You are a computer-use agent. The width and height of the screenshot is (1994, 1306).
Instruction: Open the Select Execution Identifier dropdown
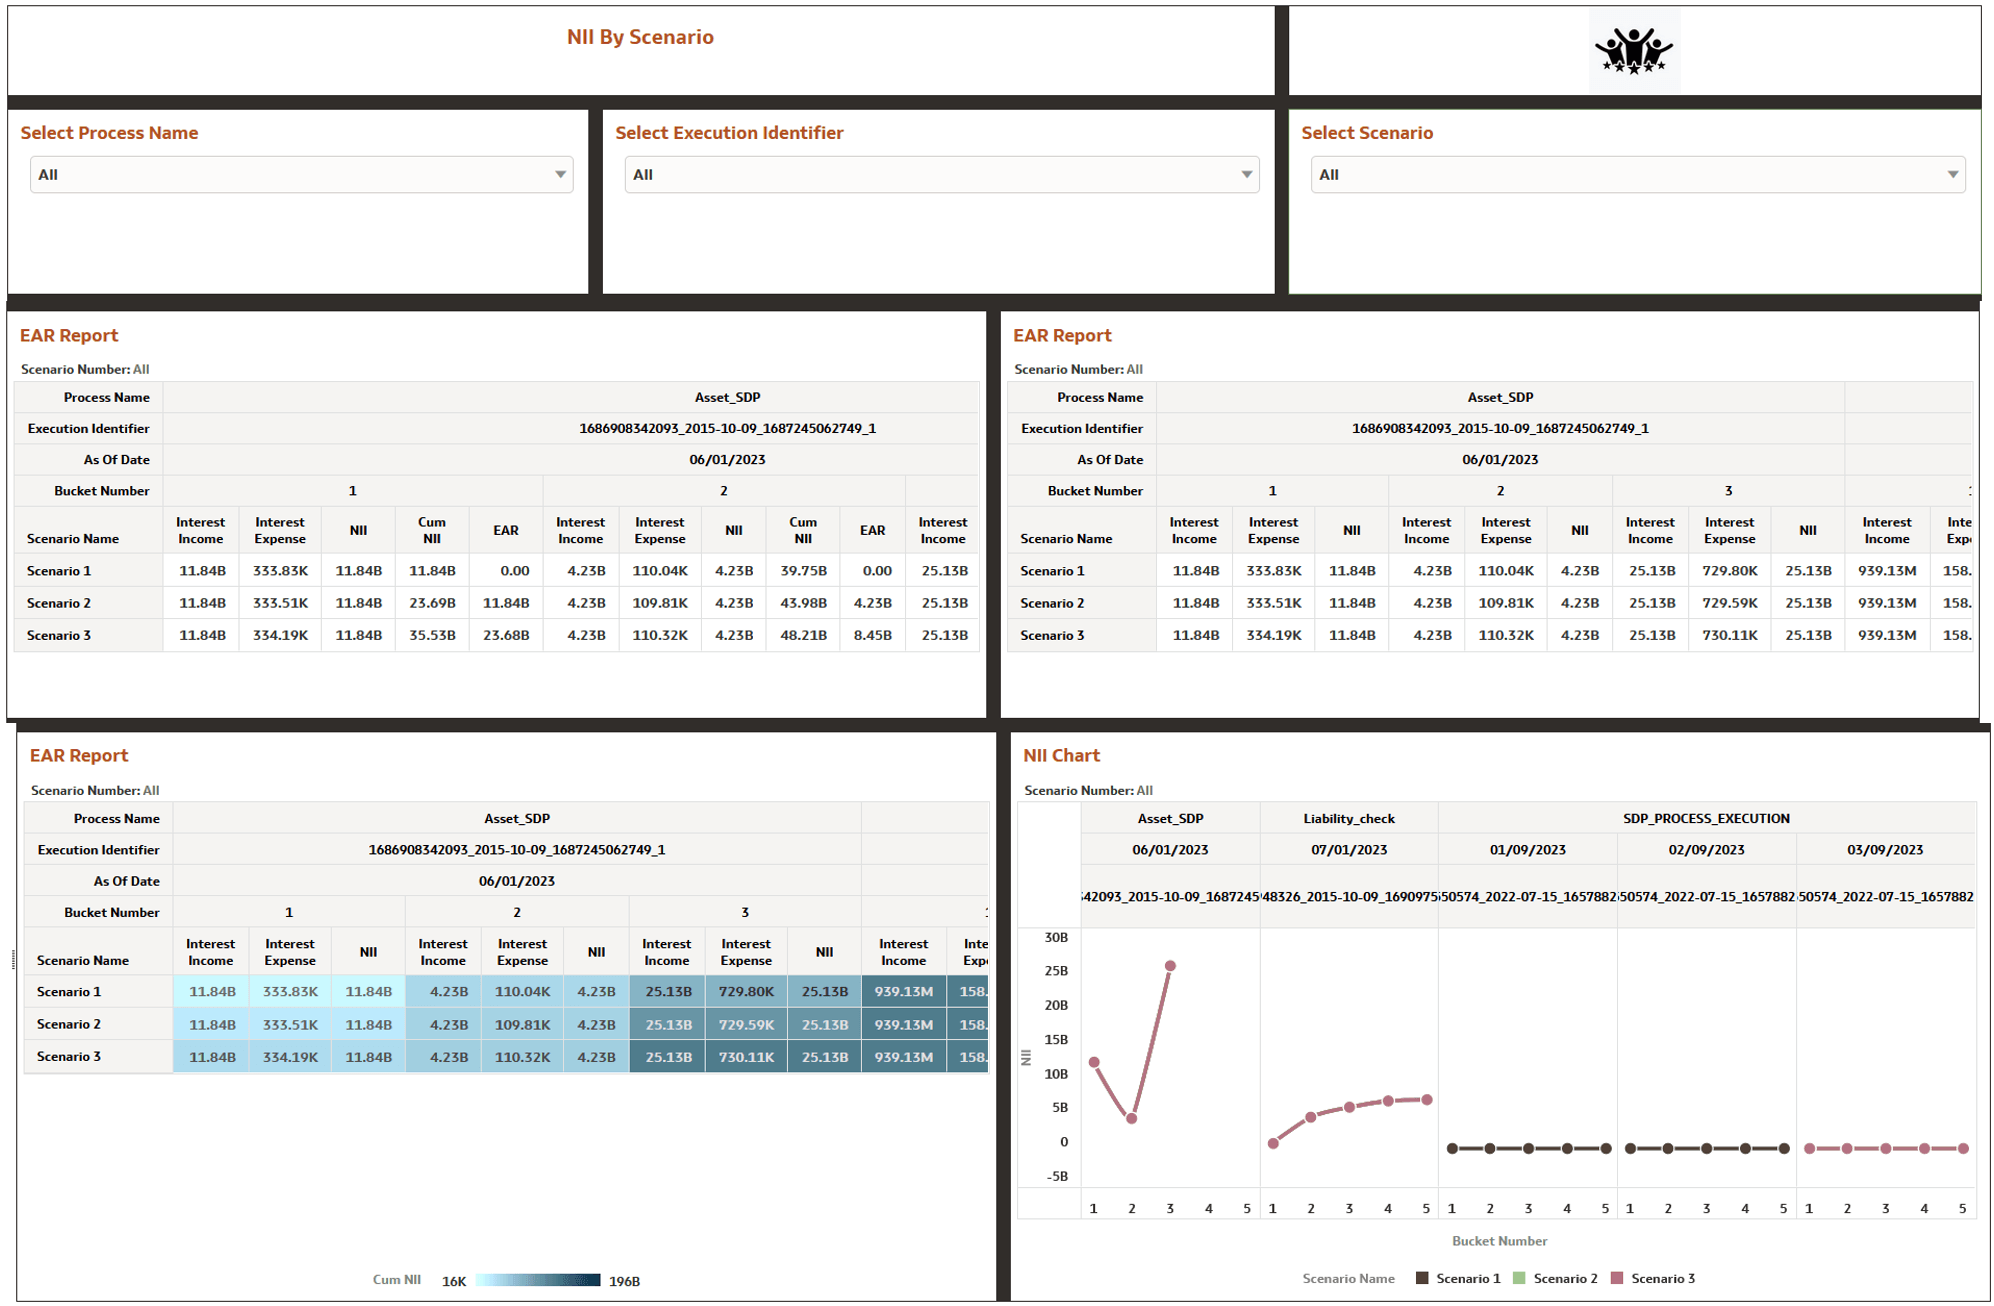coord(940,174)
